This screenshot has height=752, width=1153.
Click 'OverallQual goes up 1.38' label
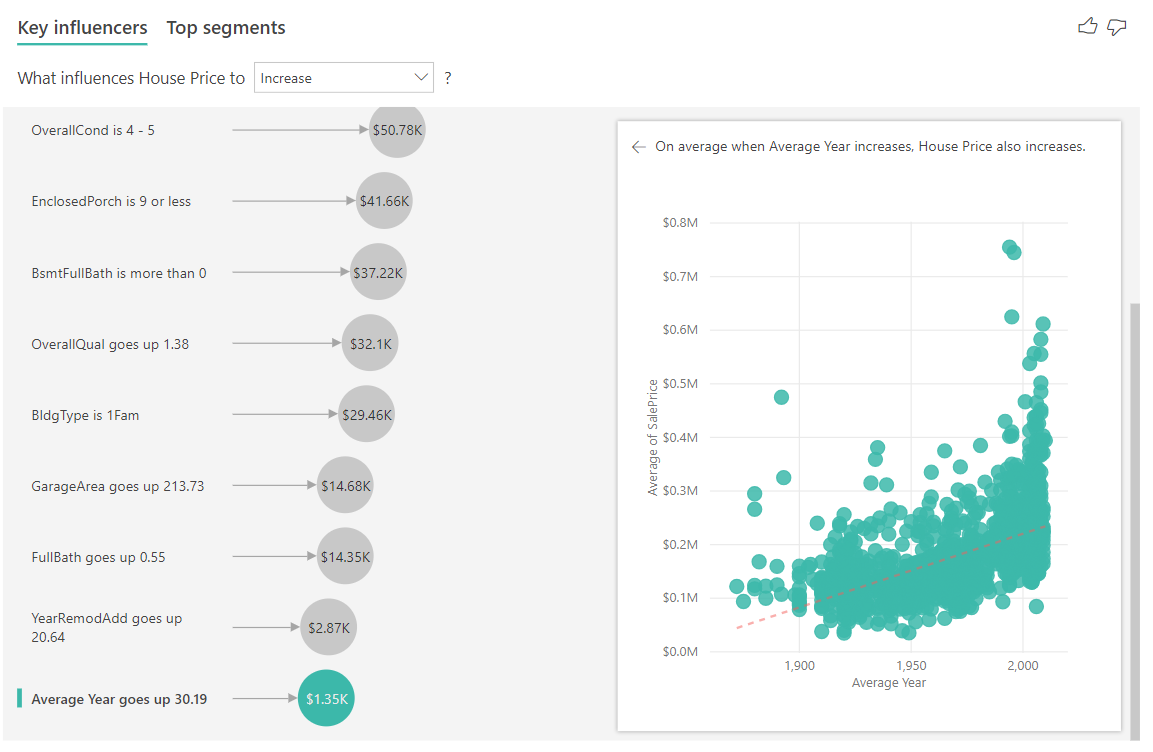pyautogui.click(x=110, y=344)
